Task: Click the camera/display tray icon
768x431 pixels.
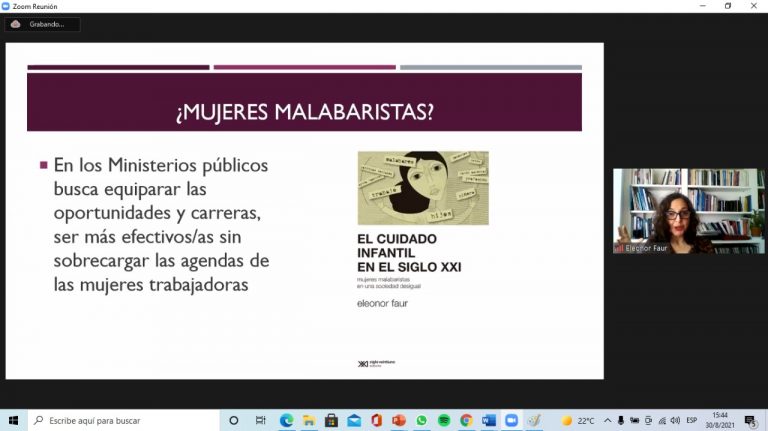Action: (648, 420)
